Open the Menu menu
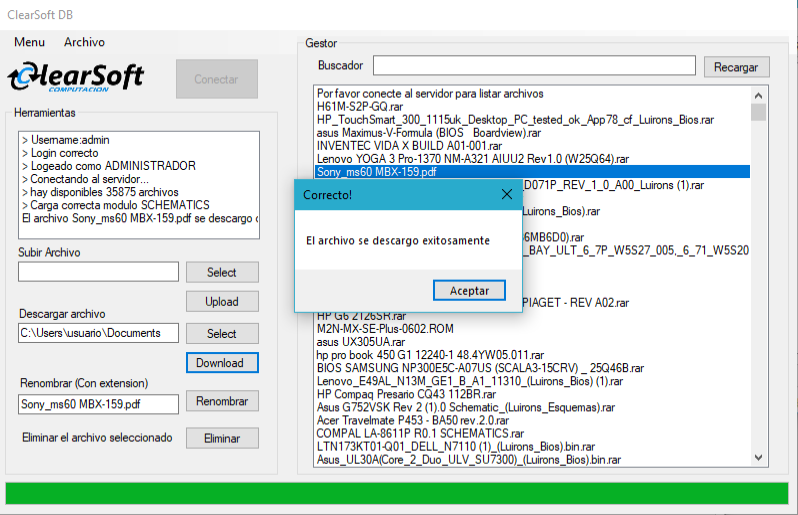 tap(29, 42)
